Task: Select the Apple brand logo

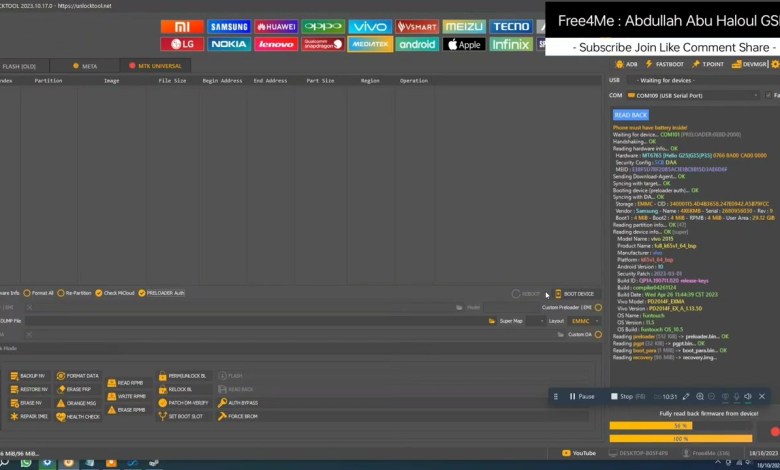Action: click(464, 44)
